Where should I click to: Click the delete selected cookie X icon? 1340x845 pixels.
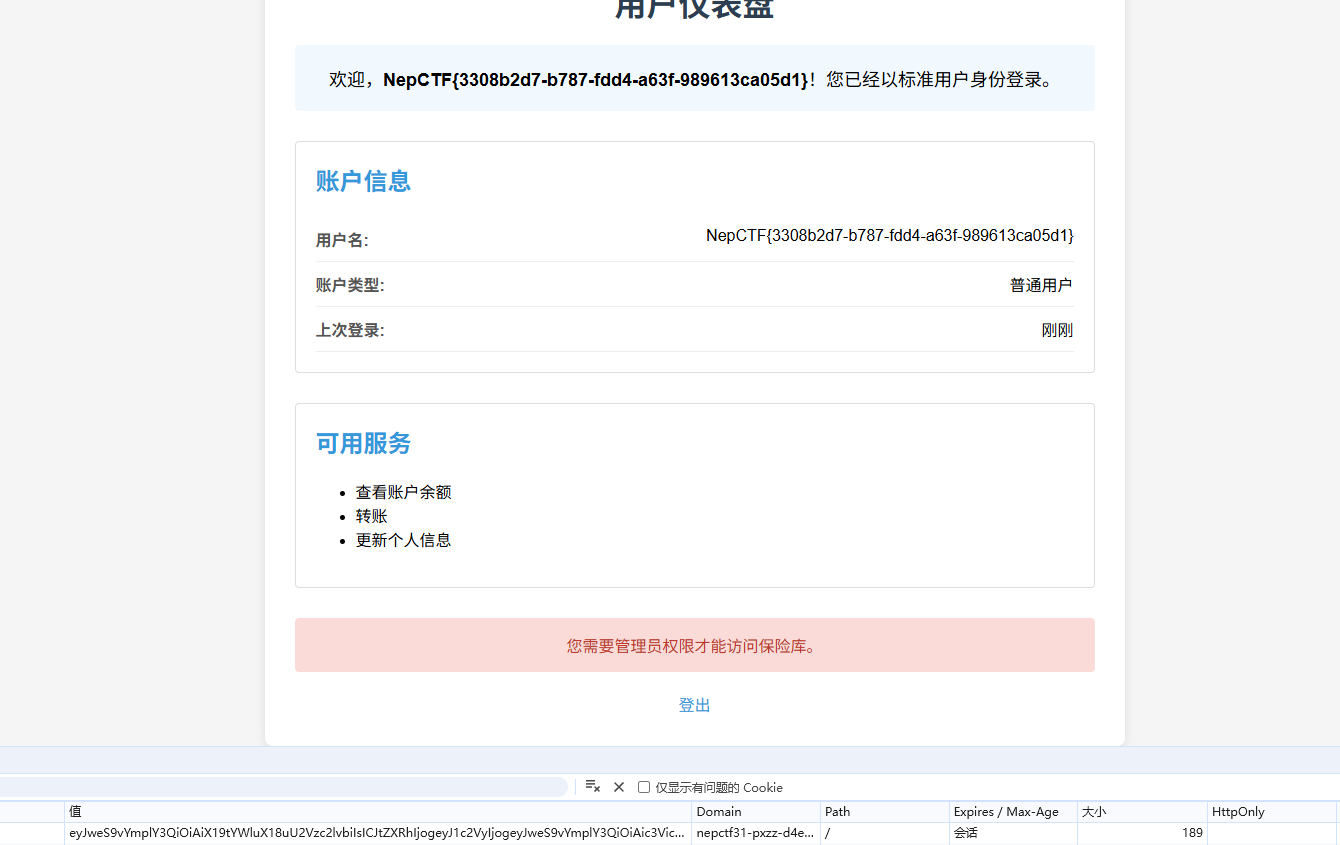pos(619,787)
